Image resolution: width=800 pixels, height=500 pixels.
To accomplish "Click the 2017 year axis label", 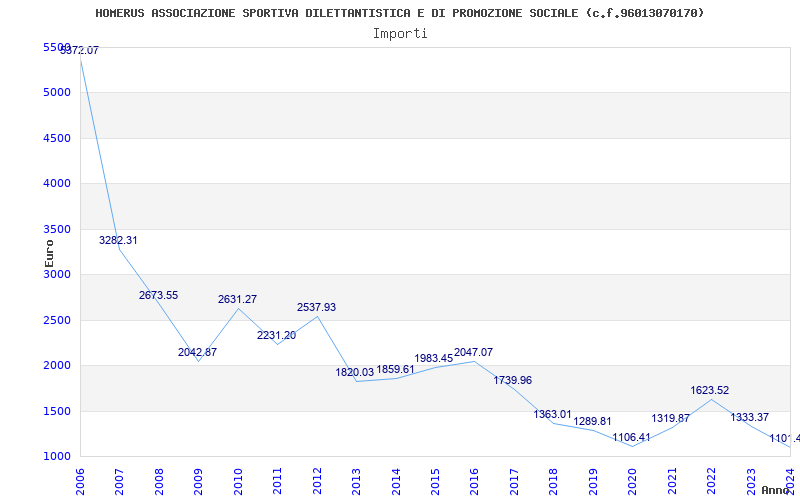I will click(514, 482).
